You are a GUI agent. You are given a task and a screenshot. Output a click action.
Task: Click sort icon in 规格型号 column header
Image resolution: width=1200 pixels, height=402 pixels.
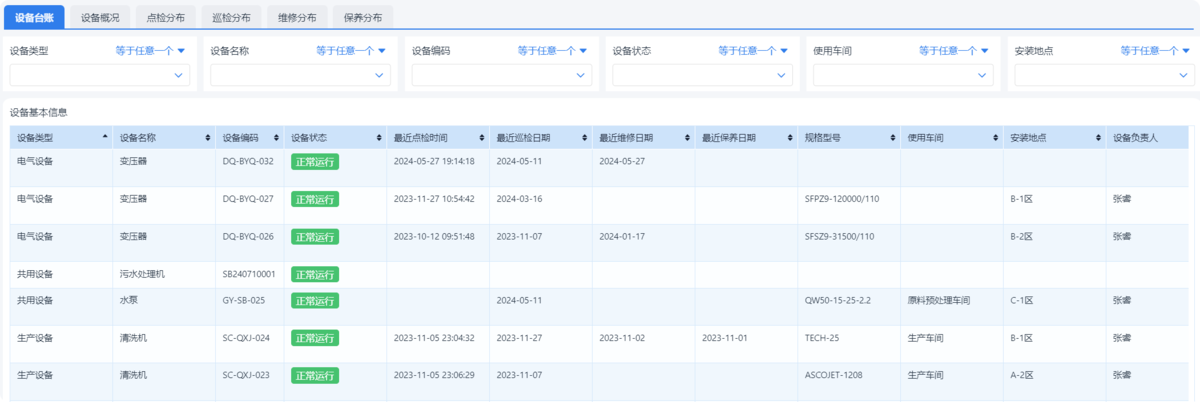893,137
